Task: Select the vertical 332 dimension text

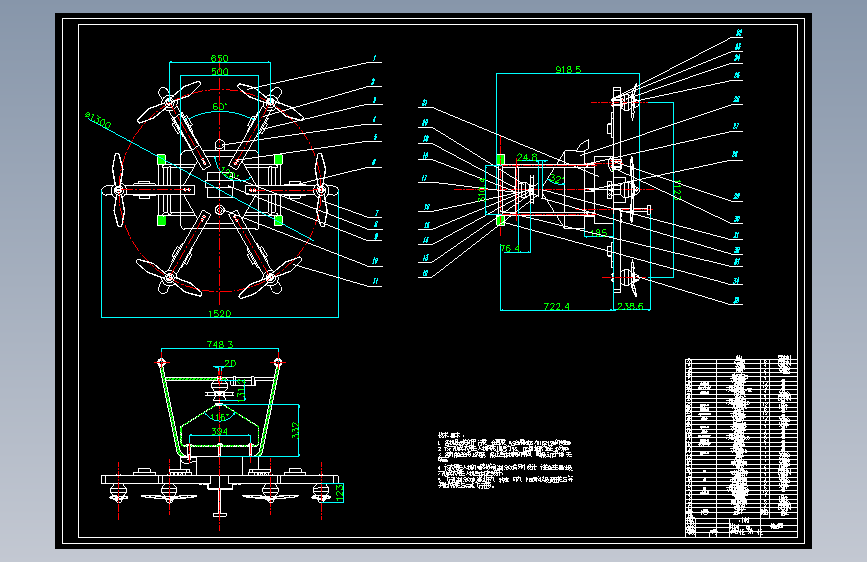Action: point(295,430)
